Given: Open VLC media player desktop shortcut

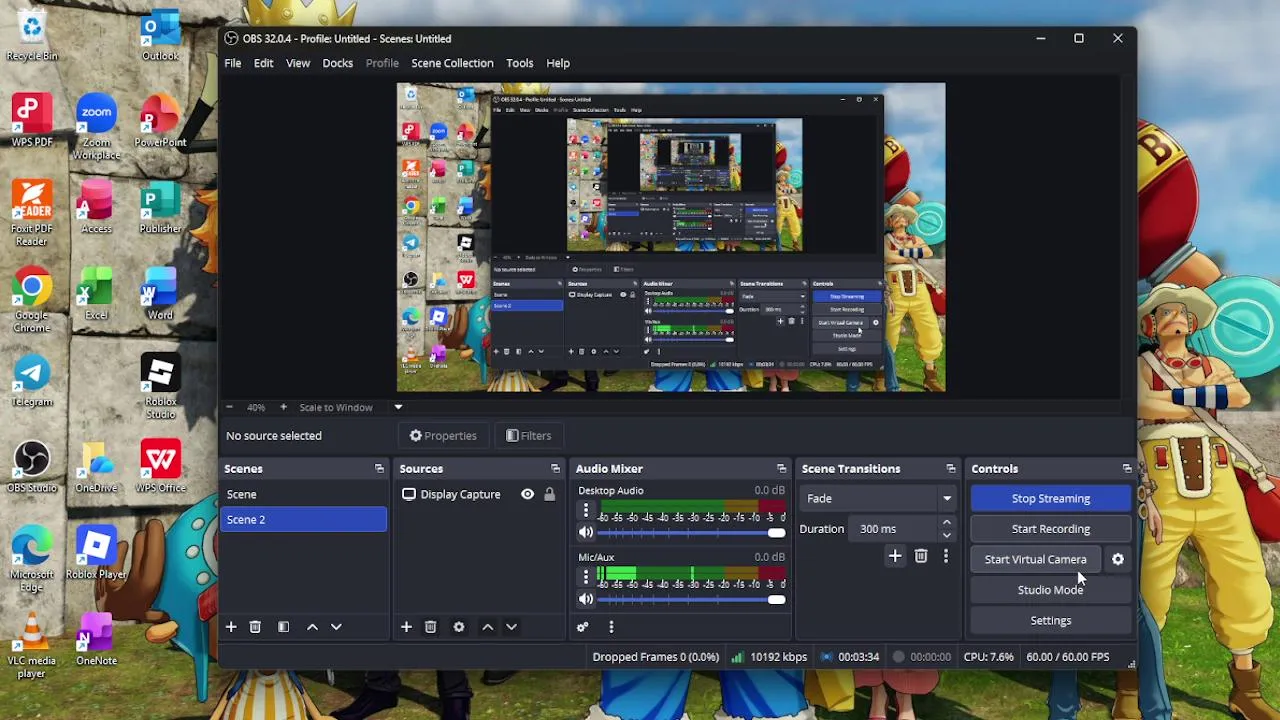Looking at the screenshot, I should (x=32, y=647).
